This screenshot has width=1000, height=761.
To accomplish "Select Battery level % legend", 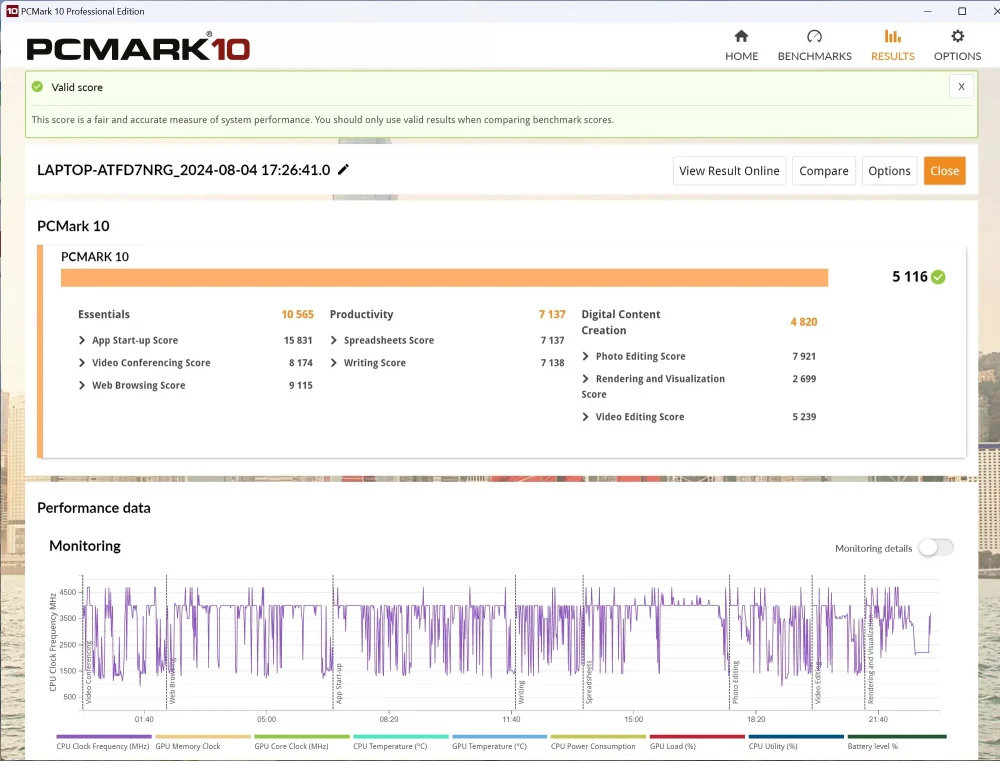I will pos(896,742).
